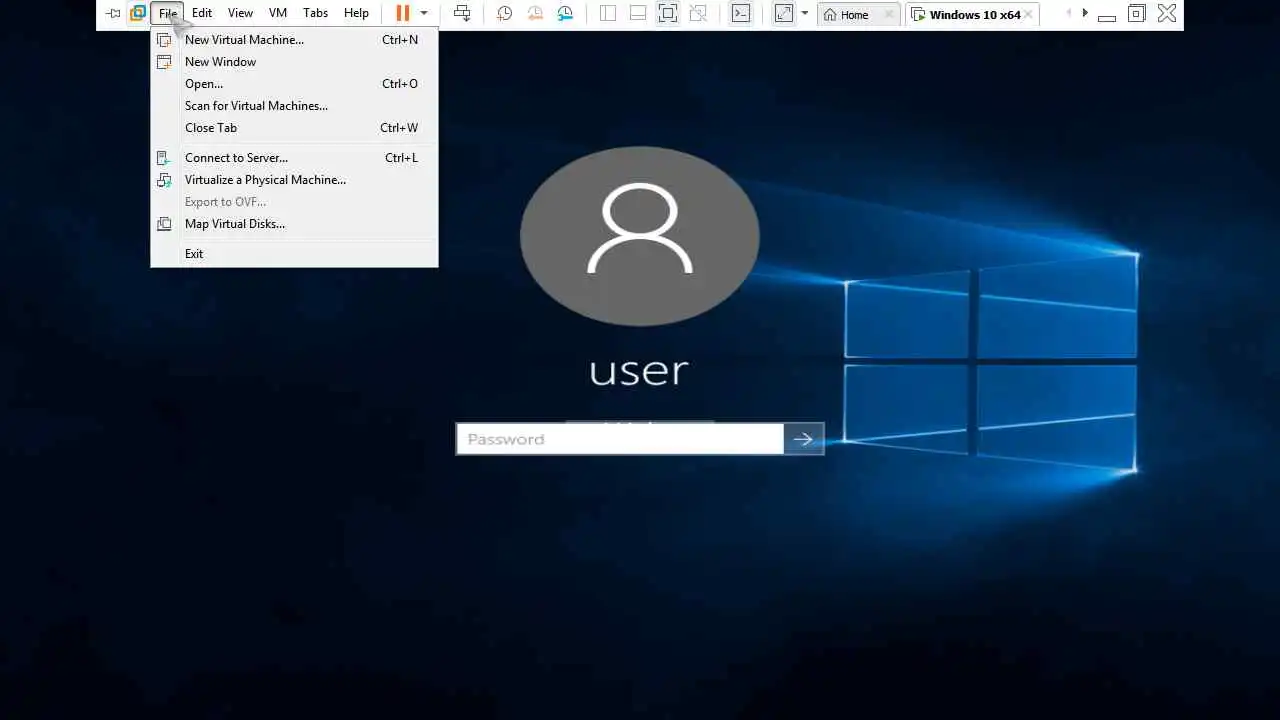Open the Edit menu
This screenshot has height=720, width=1280.
[202, 13]
